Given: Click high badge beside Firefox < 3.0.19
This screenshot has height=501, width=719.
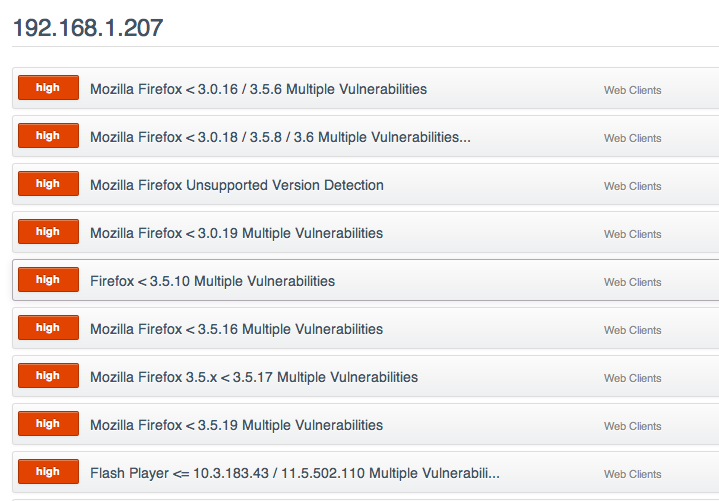Looking at the screenshot, I should pyautogui.click(x=48, y=231).
